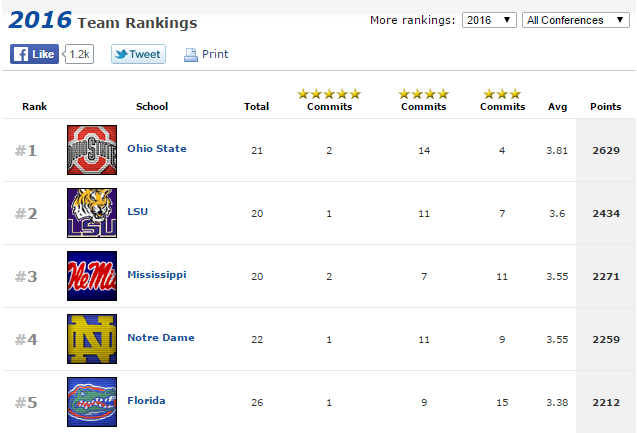This screenshot has height=433, width=637.
Task: Open the Florida school link
Action: point(146,401)
